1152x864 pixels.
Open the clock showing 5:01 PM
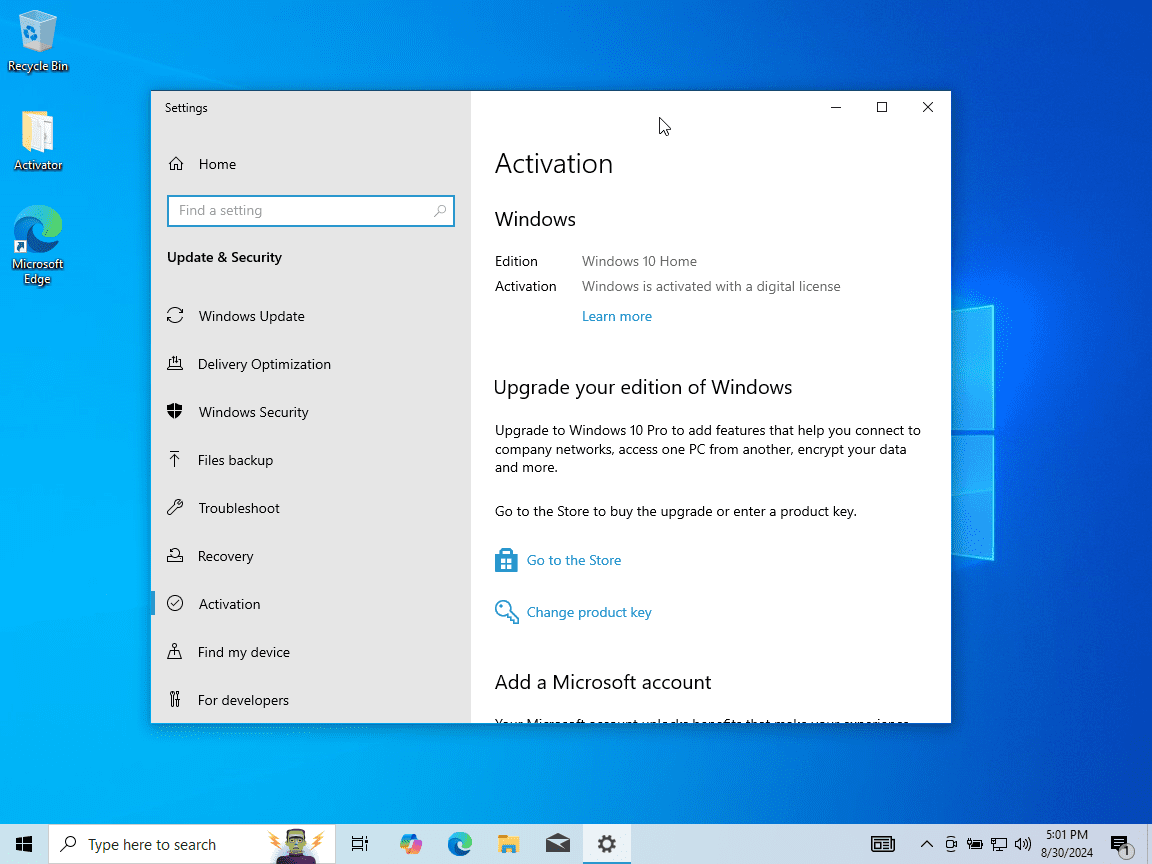[x=1067, y=844]
